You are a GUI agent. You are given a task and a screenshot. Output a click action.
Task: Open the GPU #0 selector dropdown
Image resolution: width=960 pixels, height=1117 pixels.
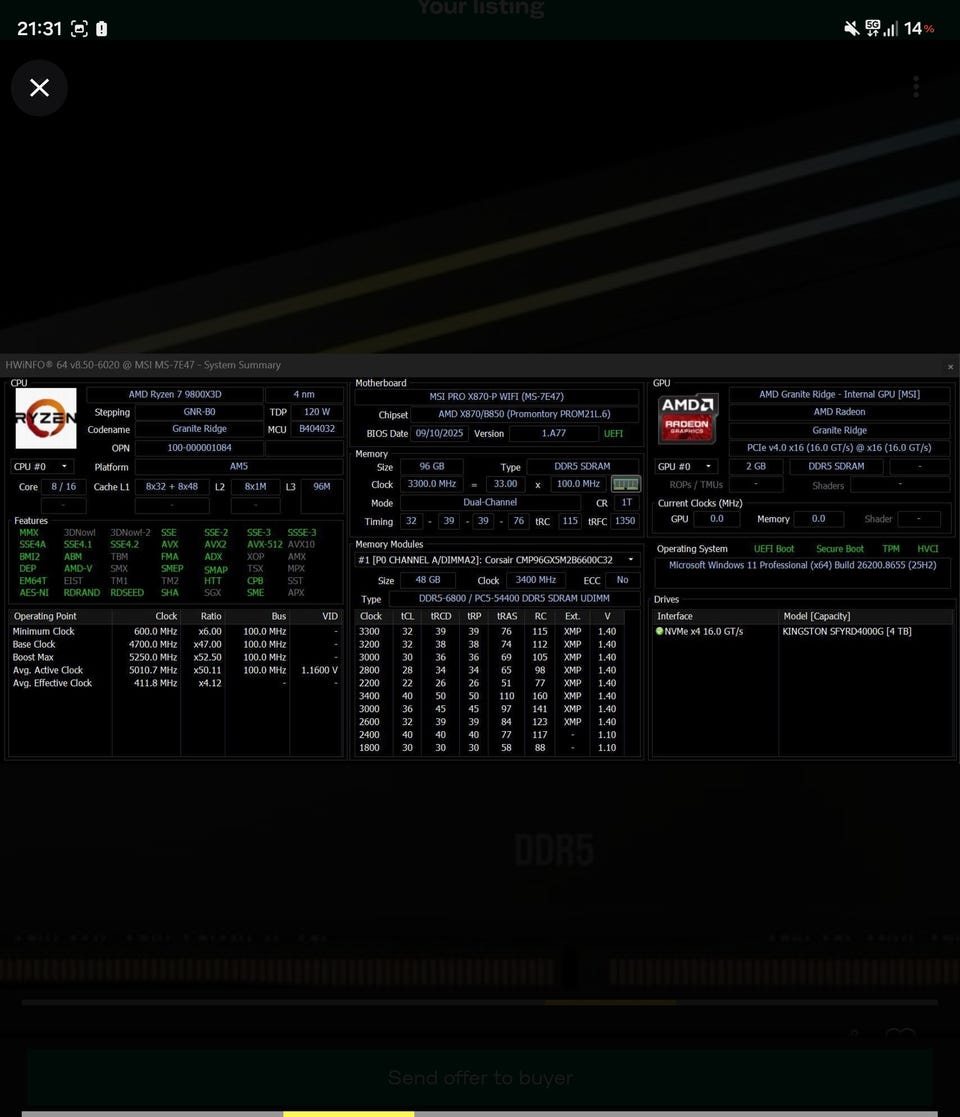[x=685, y=467]
